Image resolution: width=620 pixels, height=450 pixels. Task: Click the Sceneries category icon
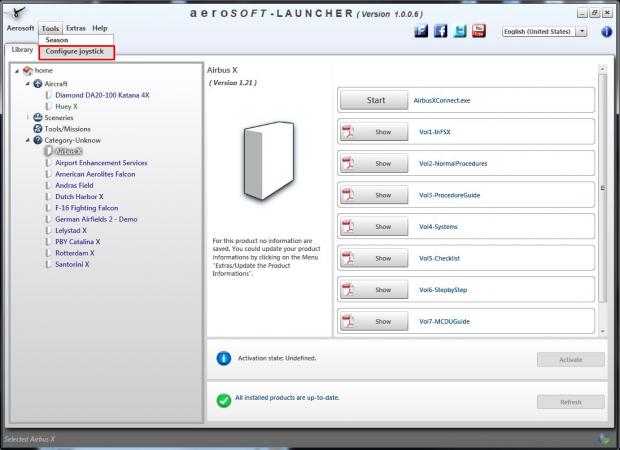(x=38, y=117)
